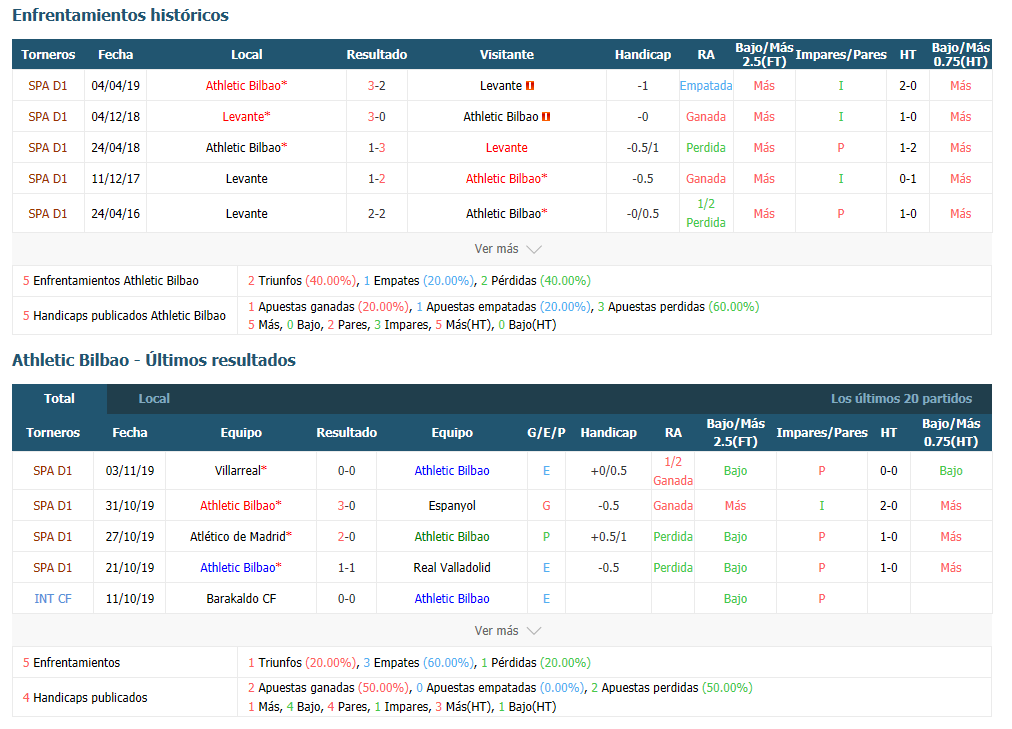The height and width of the screenshot is (729, 1012).
Task: Click the "11/10/19" date cell
Action: (x=130, y=599)
